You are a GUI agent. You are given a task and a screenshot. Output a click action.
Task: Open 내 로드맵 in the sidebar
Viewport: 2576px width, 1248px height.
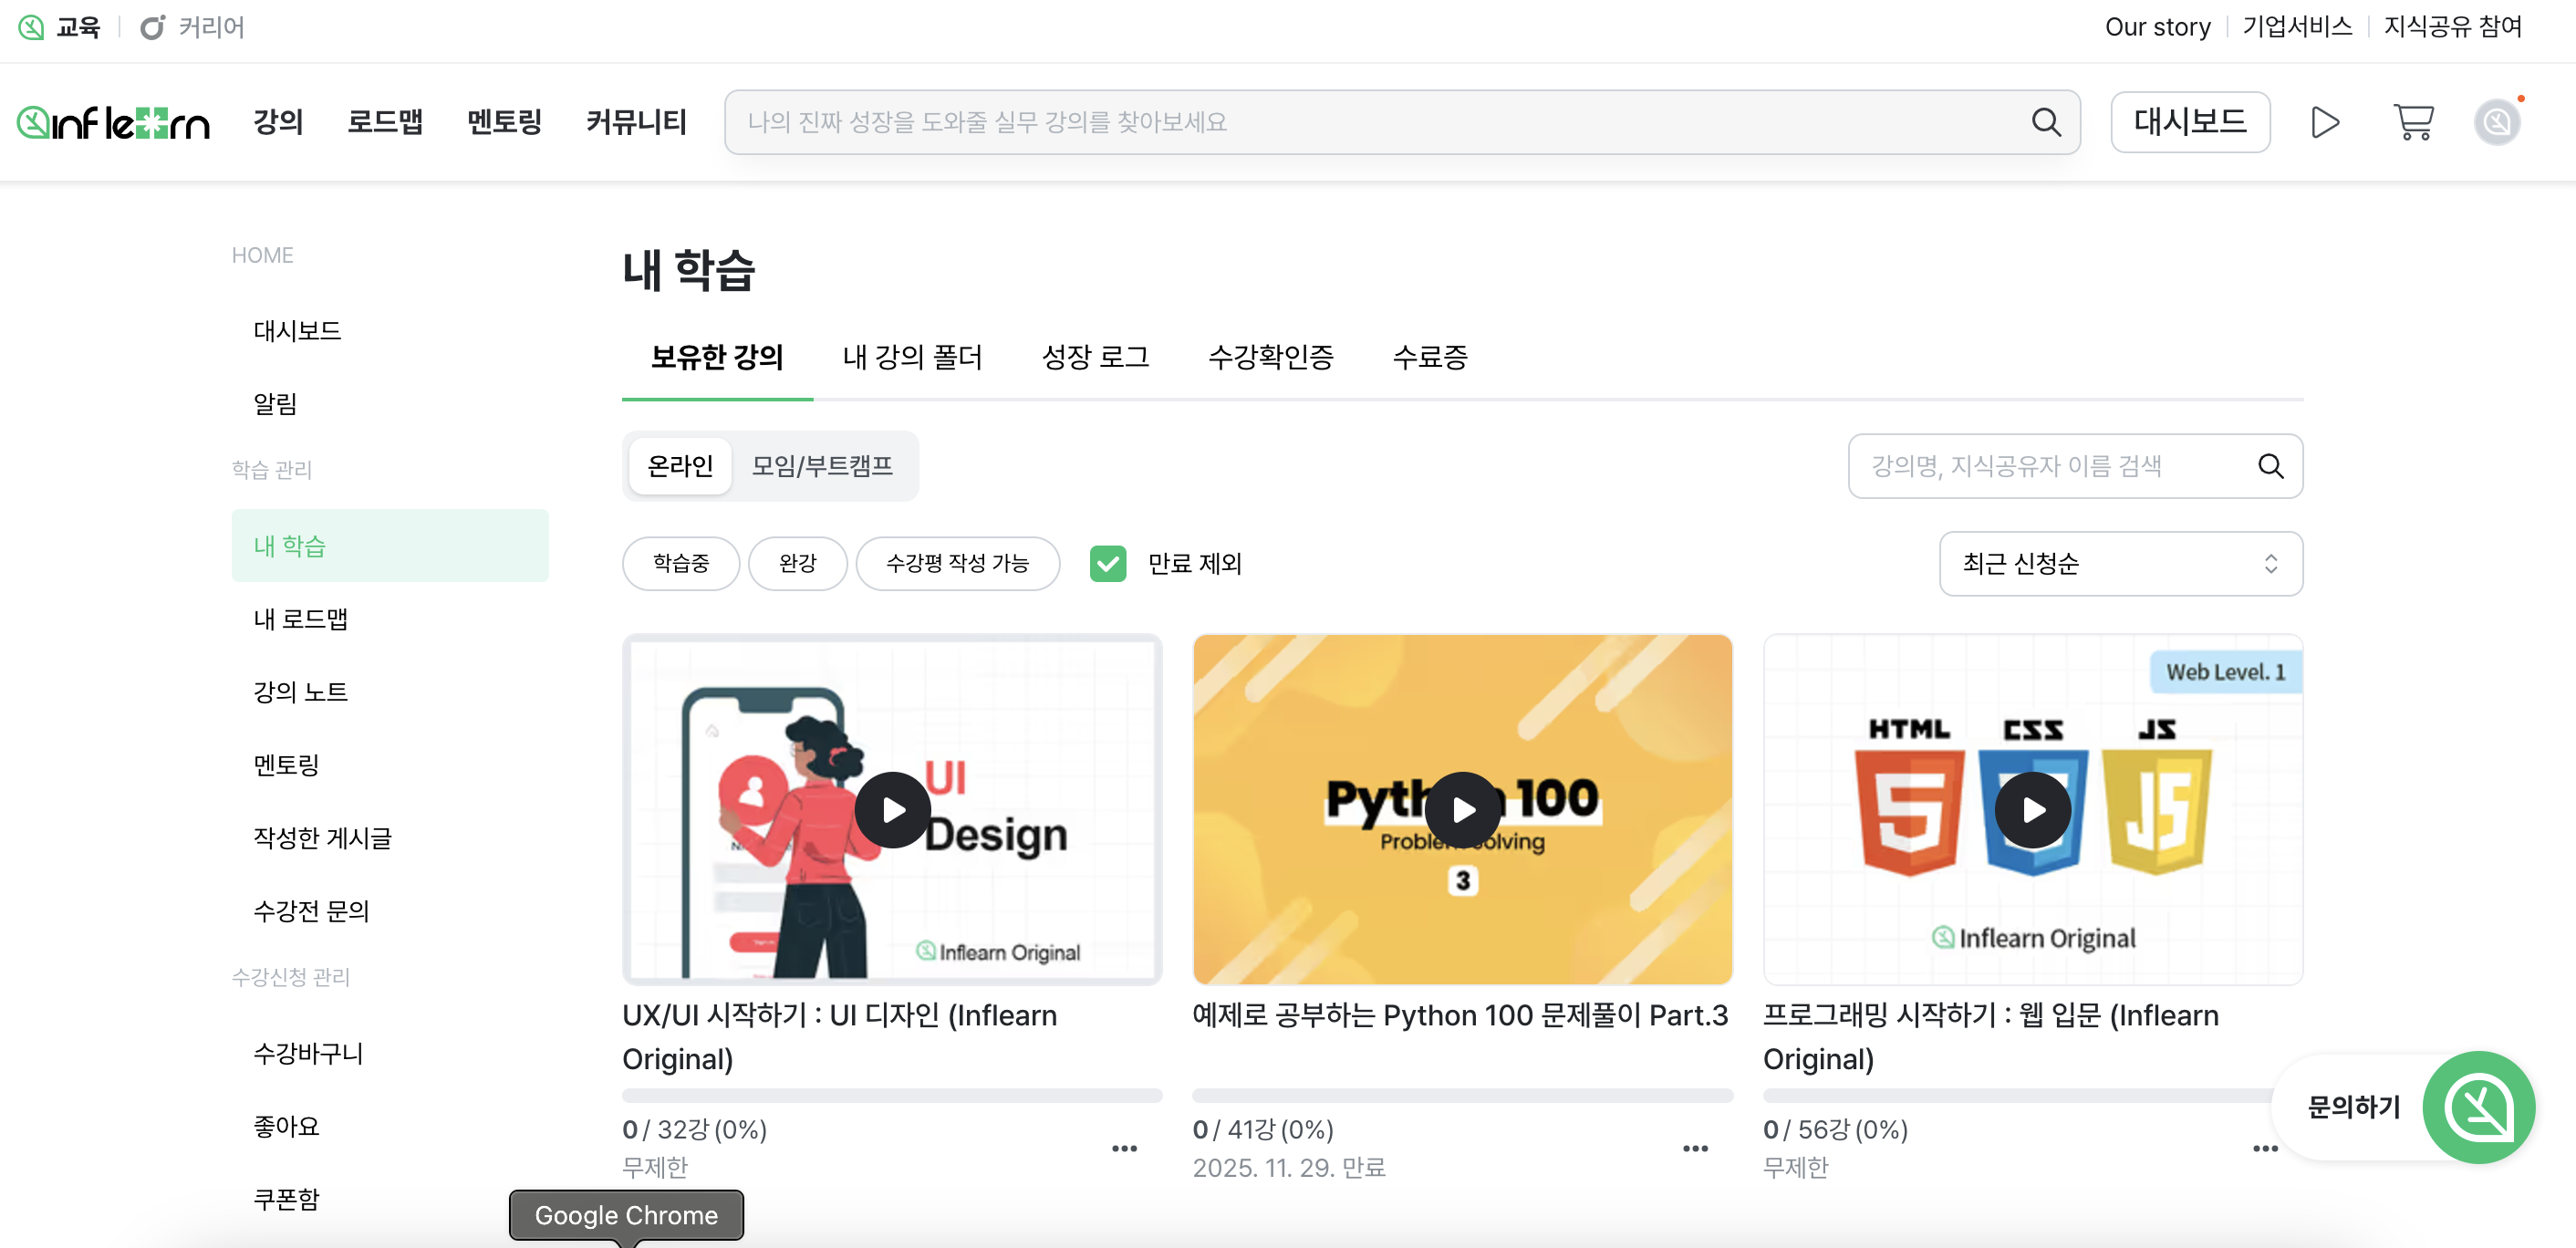300,619
